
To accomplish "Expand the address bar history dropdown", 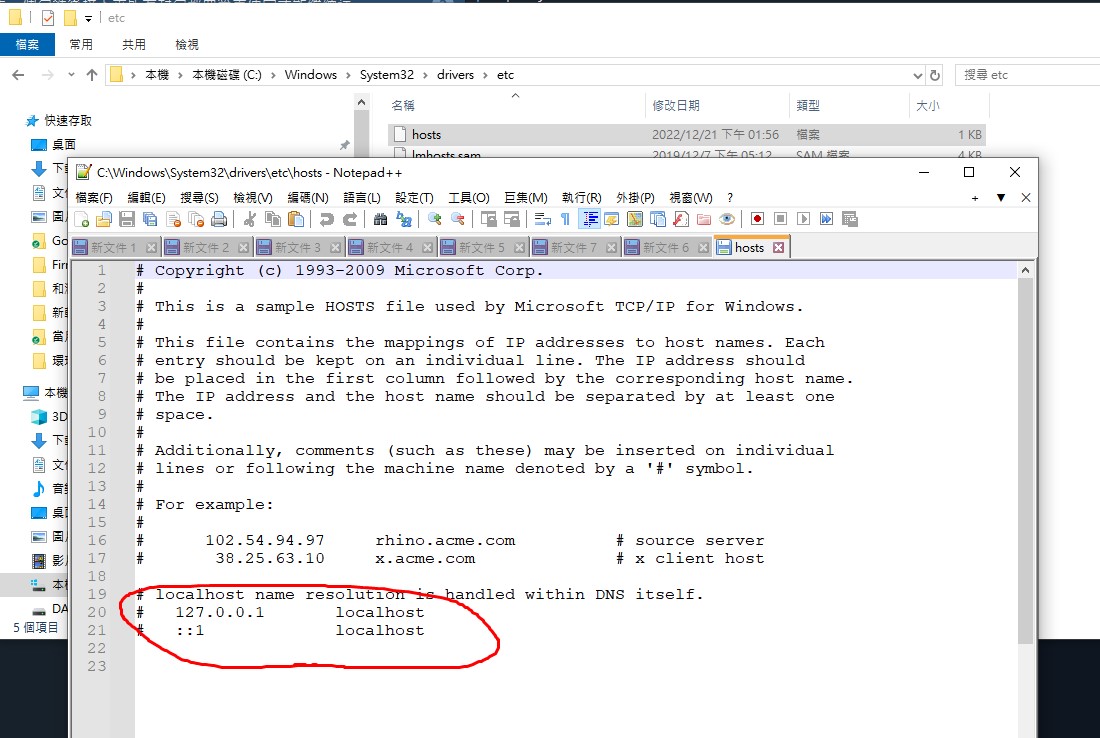I will pos(918,75).
